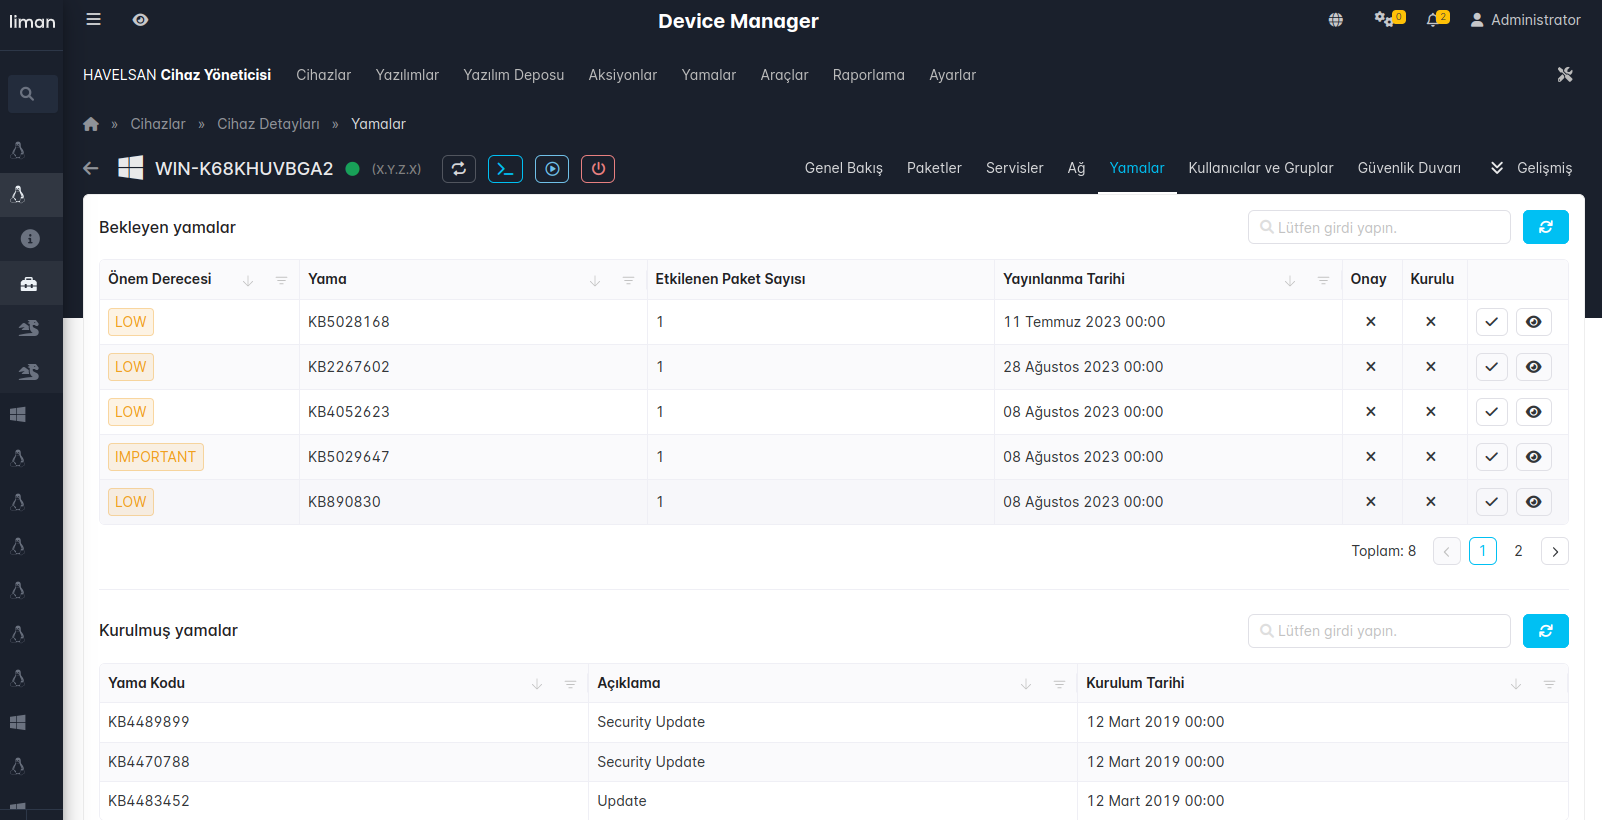Open the Raporlama menu
This screenshot has height=820, width=1602.
pyautogui.click(x=868, y=75)
